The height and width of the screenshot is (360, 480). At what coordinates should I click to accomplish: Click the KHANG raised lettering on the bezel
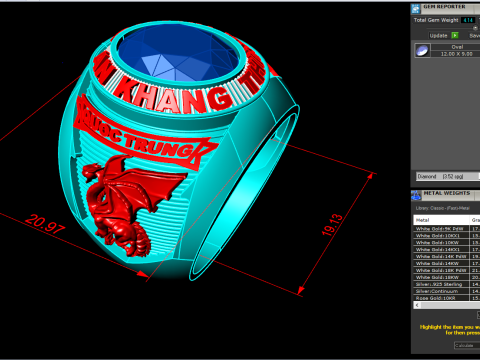point(175,98)
